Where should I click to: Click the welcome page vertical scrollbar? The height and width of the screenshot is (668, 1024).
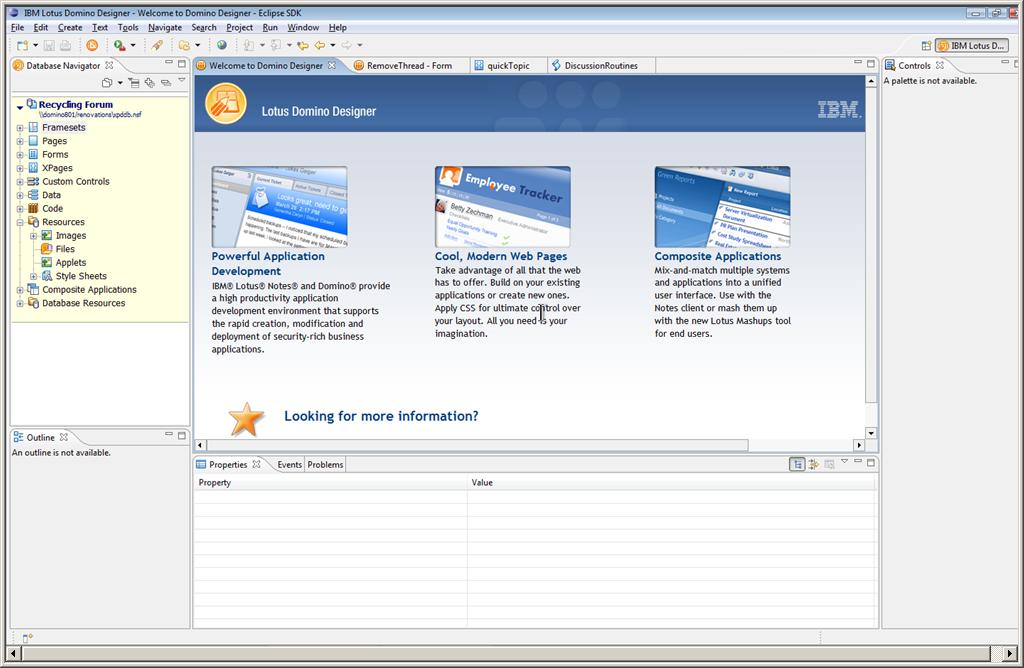coord(870,260)
